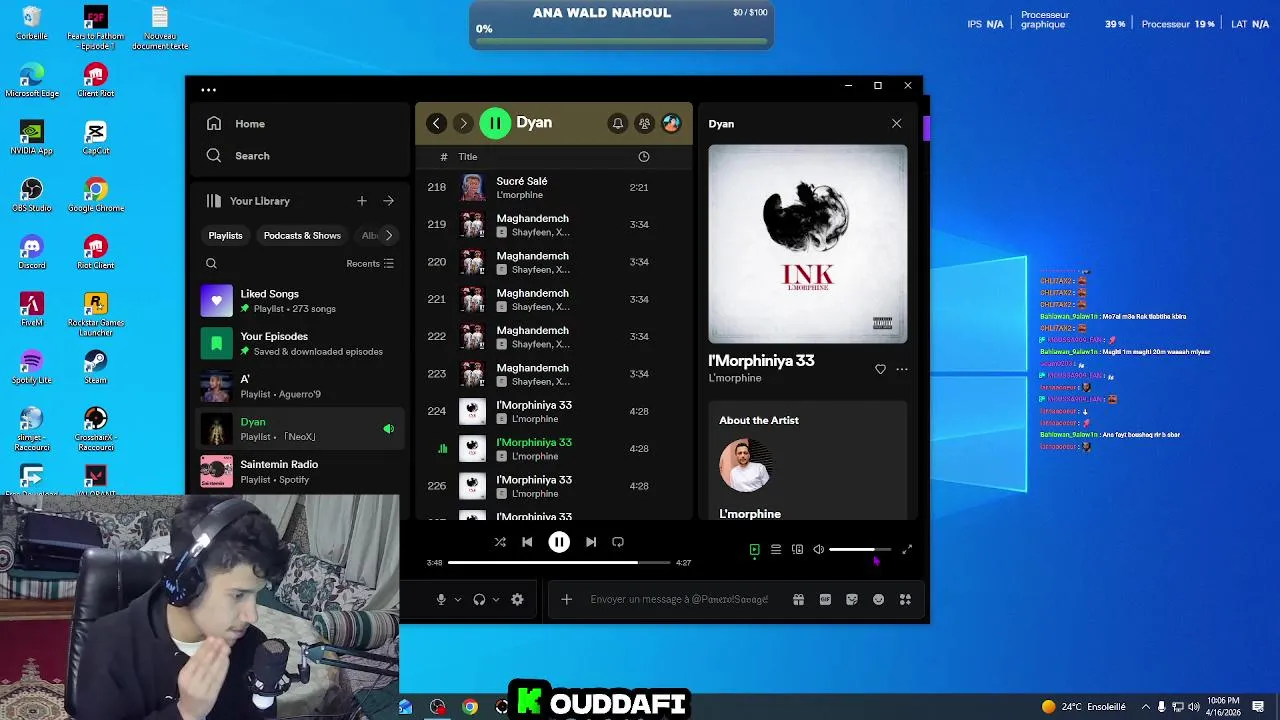Open Spotify Search
The height and width of the screenshot is (720, 1280).
239,156
